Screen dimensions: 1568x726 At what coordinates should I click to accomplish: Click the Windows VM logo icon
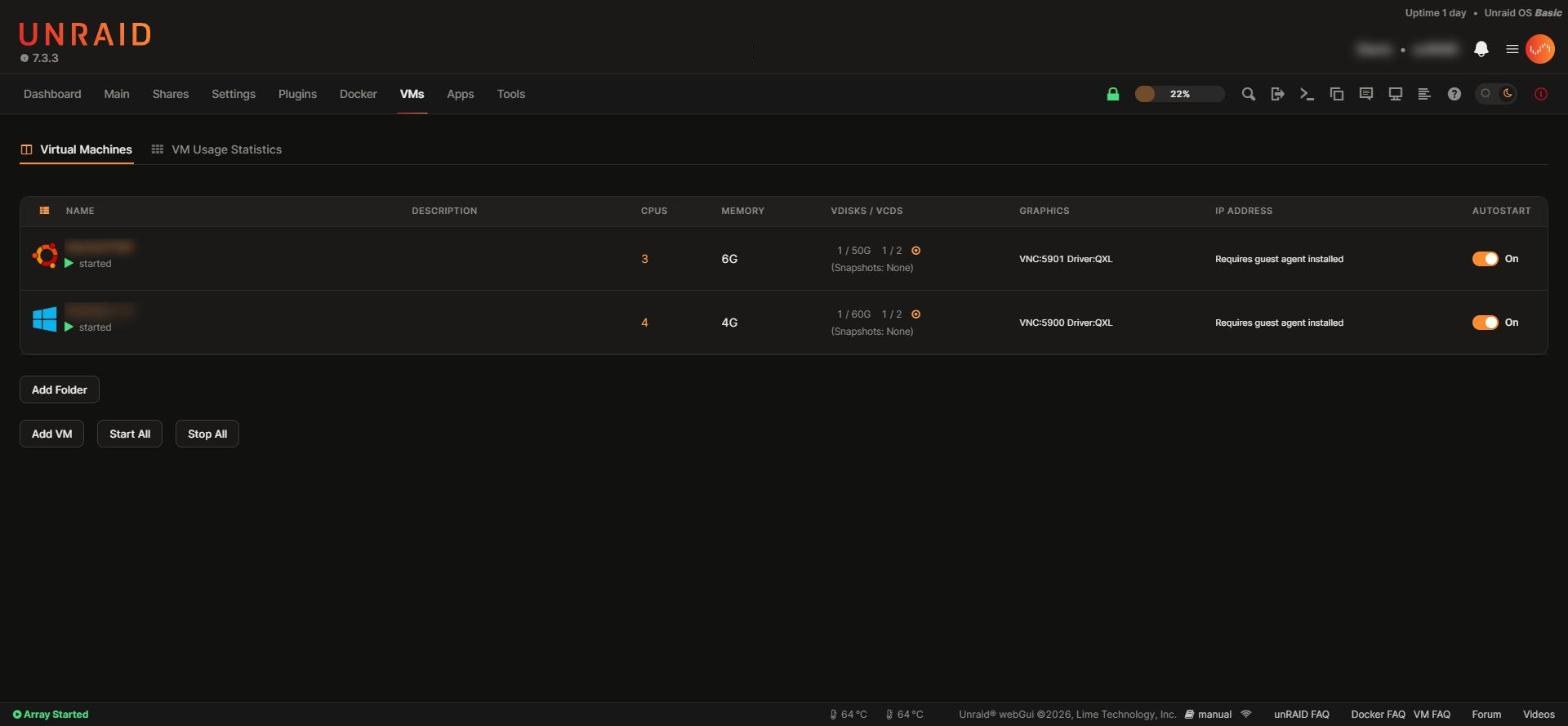coord(44,319)
